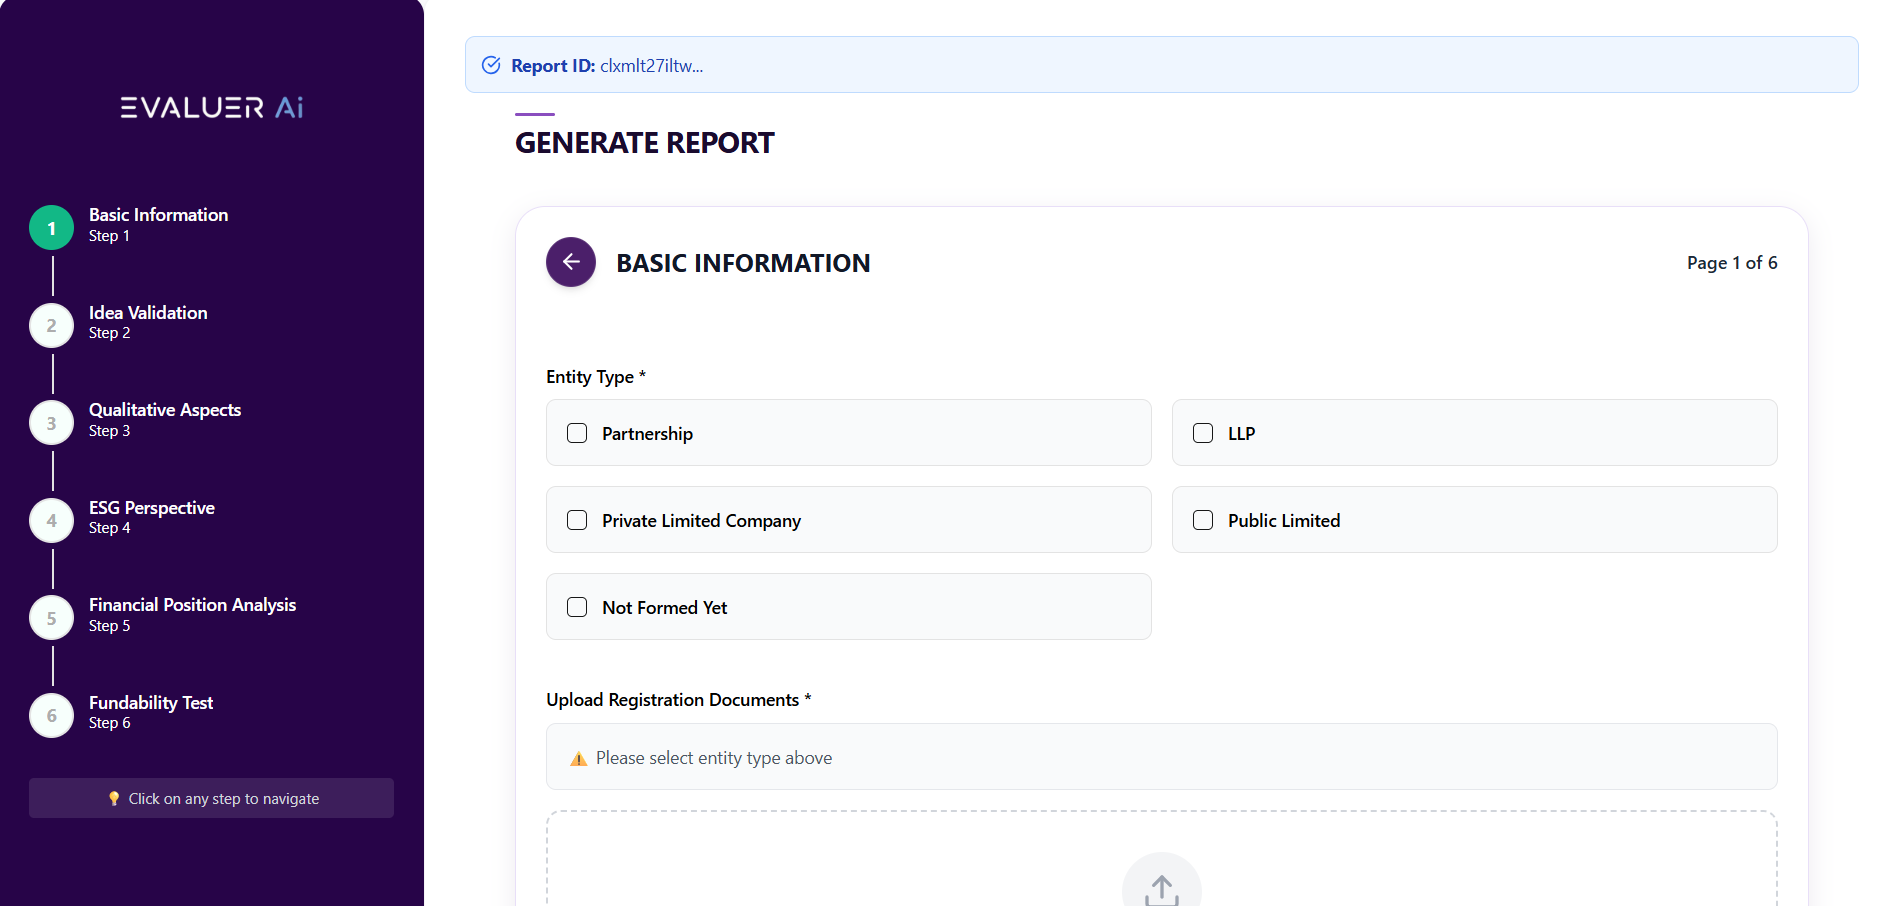Click the step 1 circle icon
This screenshot has height=906, width=1893.
click(x=52, y=228)
